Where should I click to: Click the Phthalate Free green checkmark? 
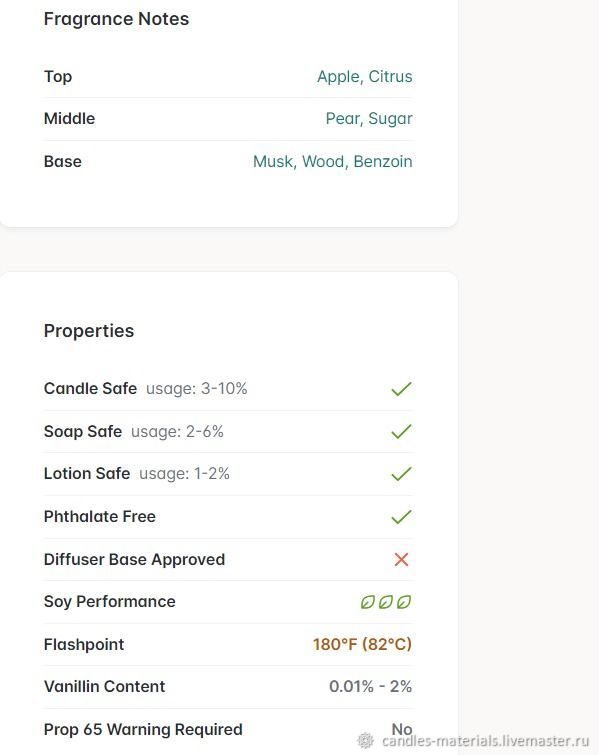[401, 517]
